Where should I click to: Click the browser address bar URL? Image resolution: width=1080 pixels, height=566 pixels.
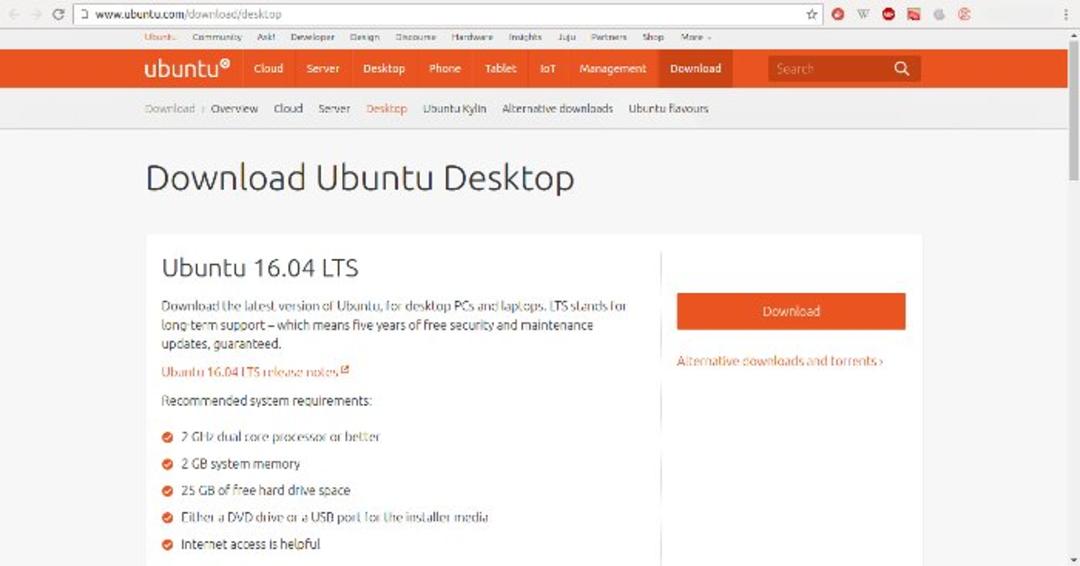coord(188,14)
